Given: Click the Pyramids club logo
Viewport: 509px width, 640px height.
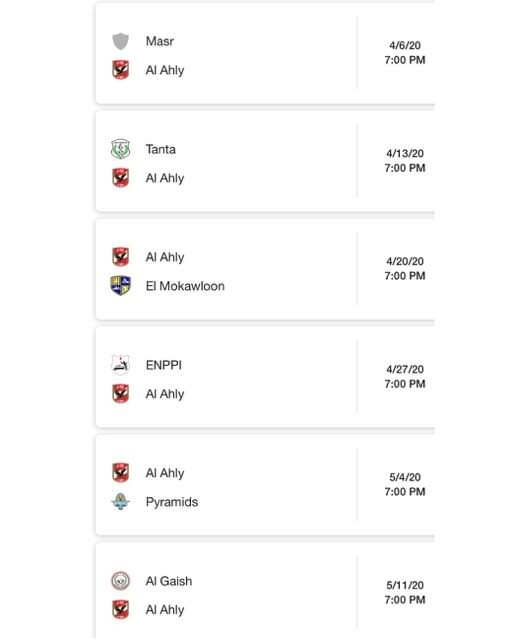Looking at the screenshot, I should click(120, 501).
